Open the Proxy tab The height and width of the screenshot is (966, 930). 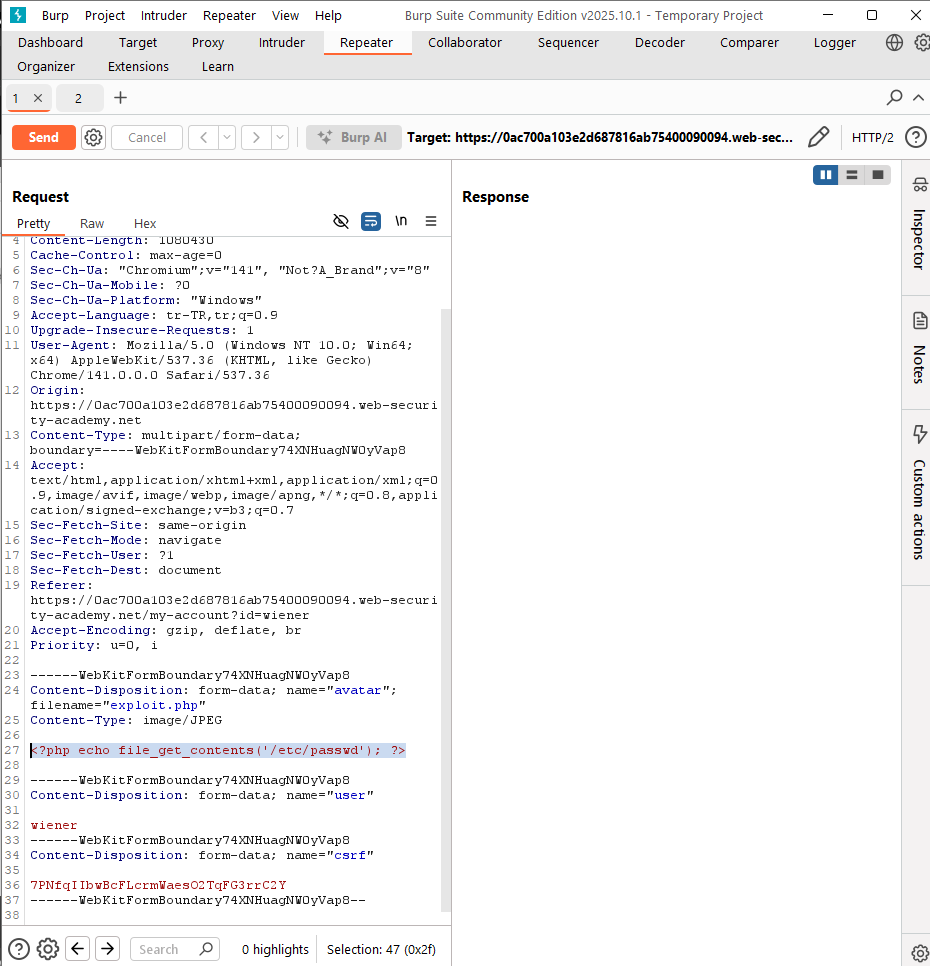(208, 43)
